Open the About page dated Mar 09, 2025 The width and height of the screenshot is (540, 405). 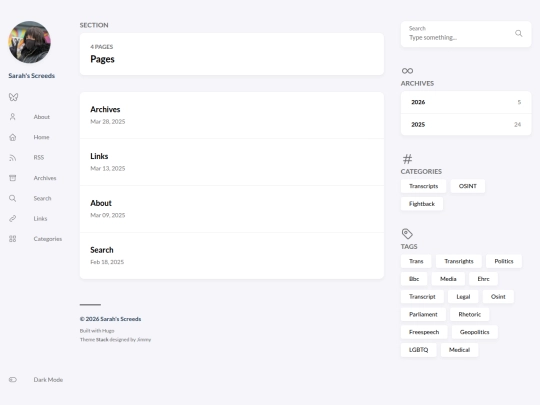click(x=232, y=209)
